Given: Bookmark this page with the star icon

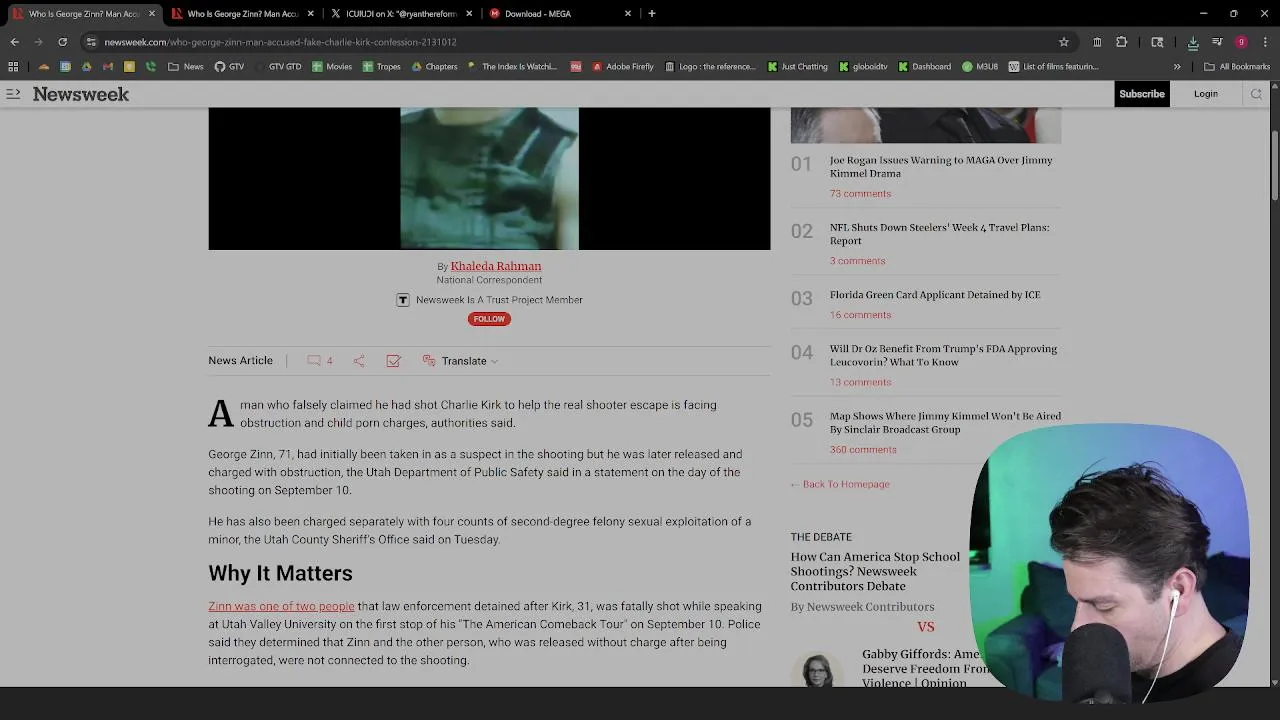Looking at the screenshot, I should pyautogui.click(x=1064, y=42).
